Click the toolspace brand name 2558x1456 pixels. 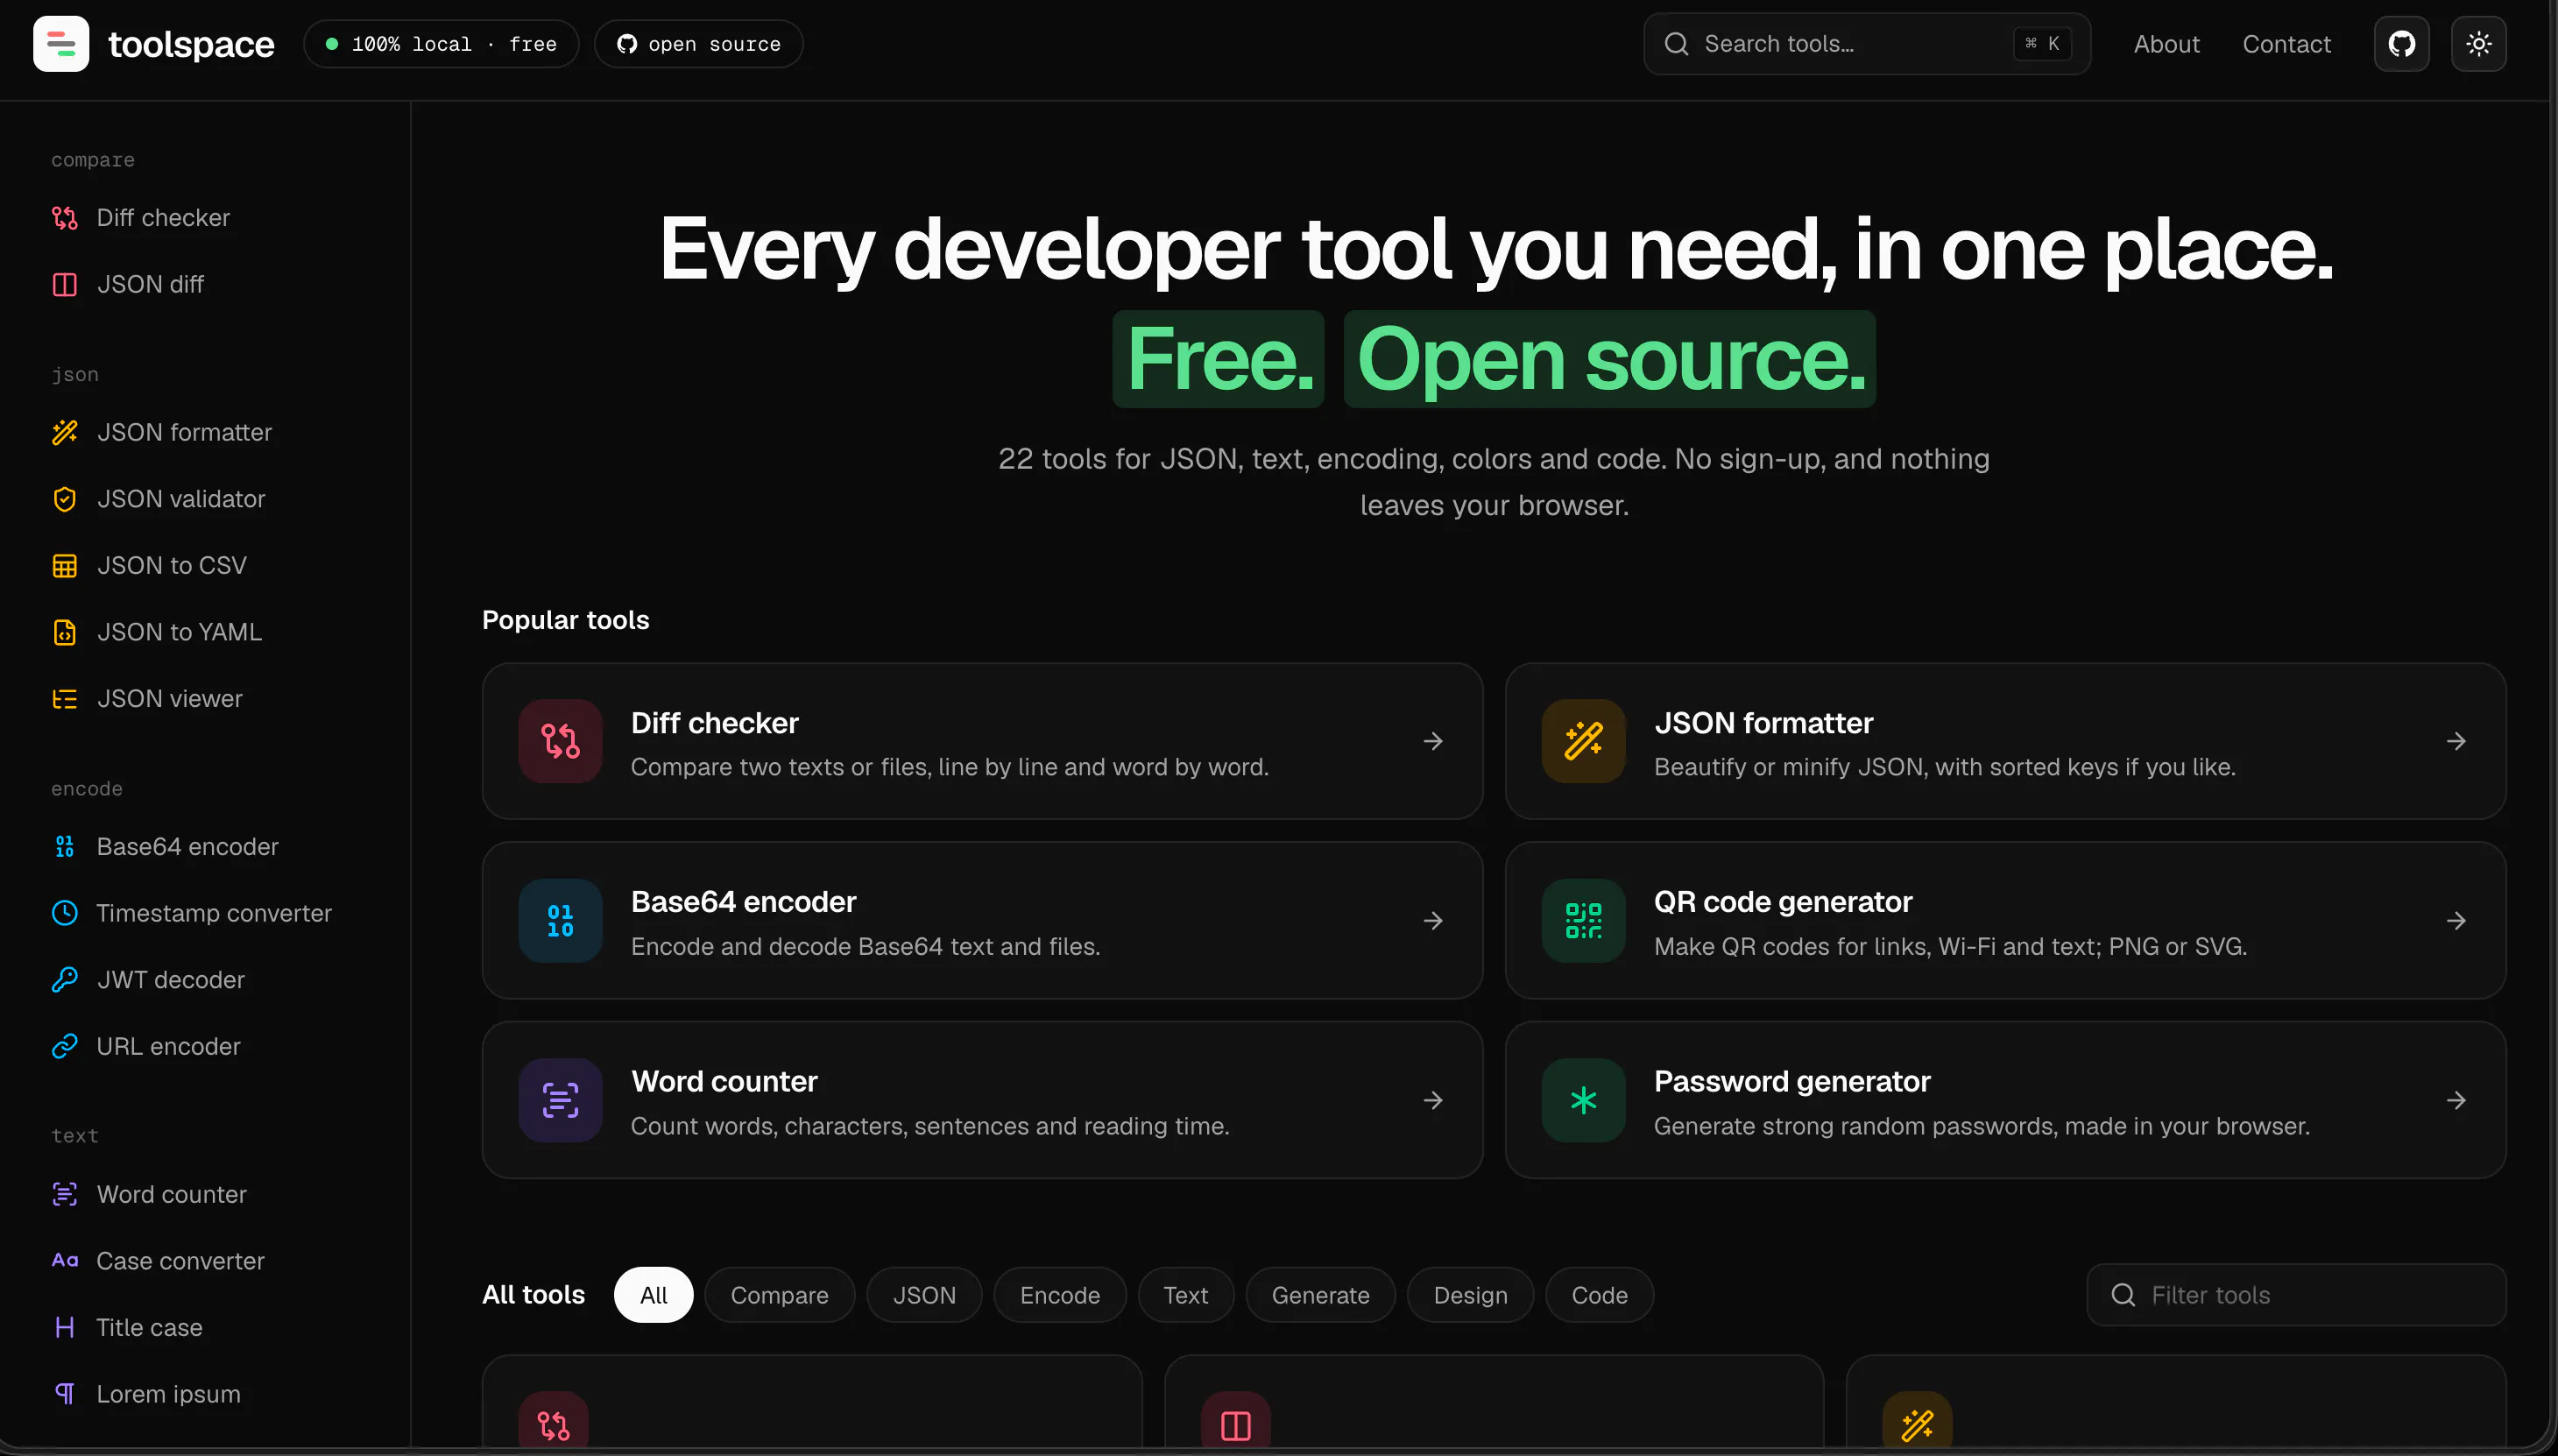pos(191,44)
